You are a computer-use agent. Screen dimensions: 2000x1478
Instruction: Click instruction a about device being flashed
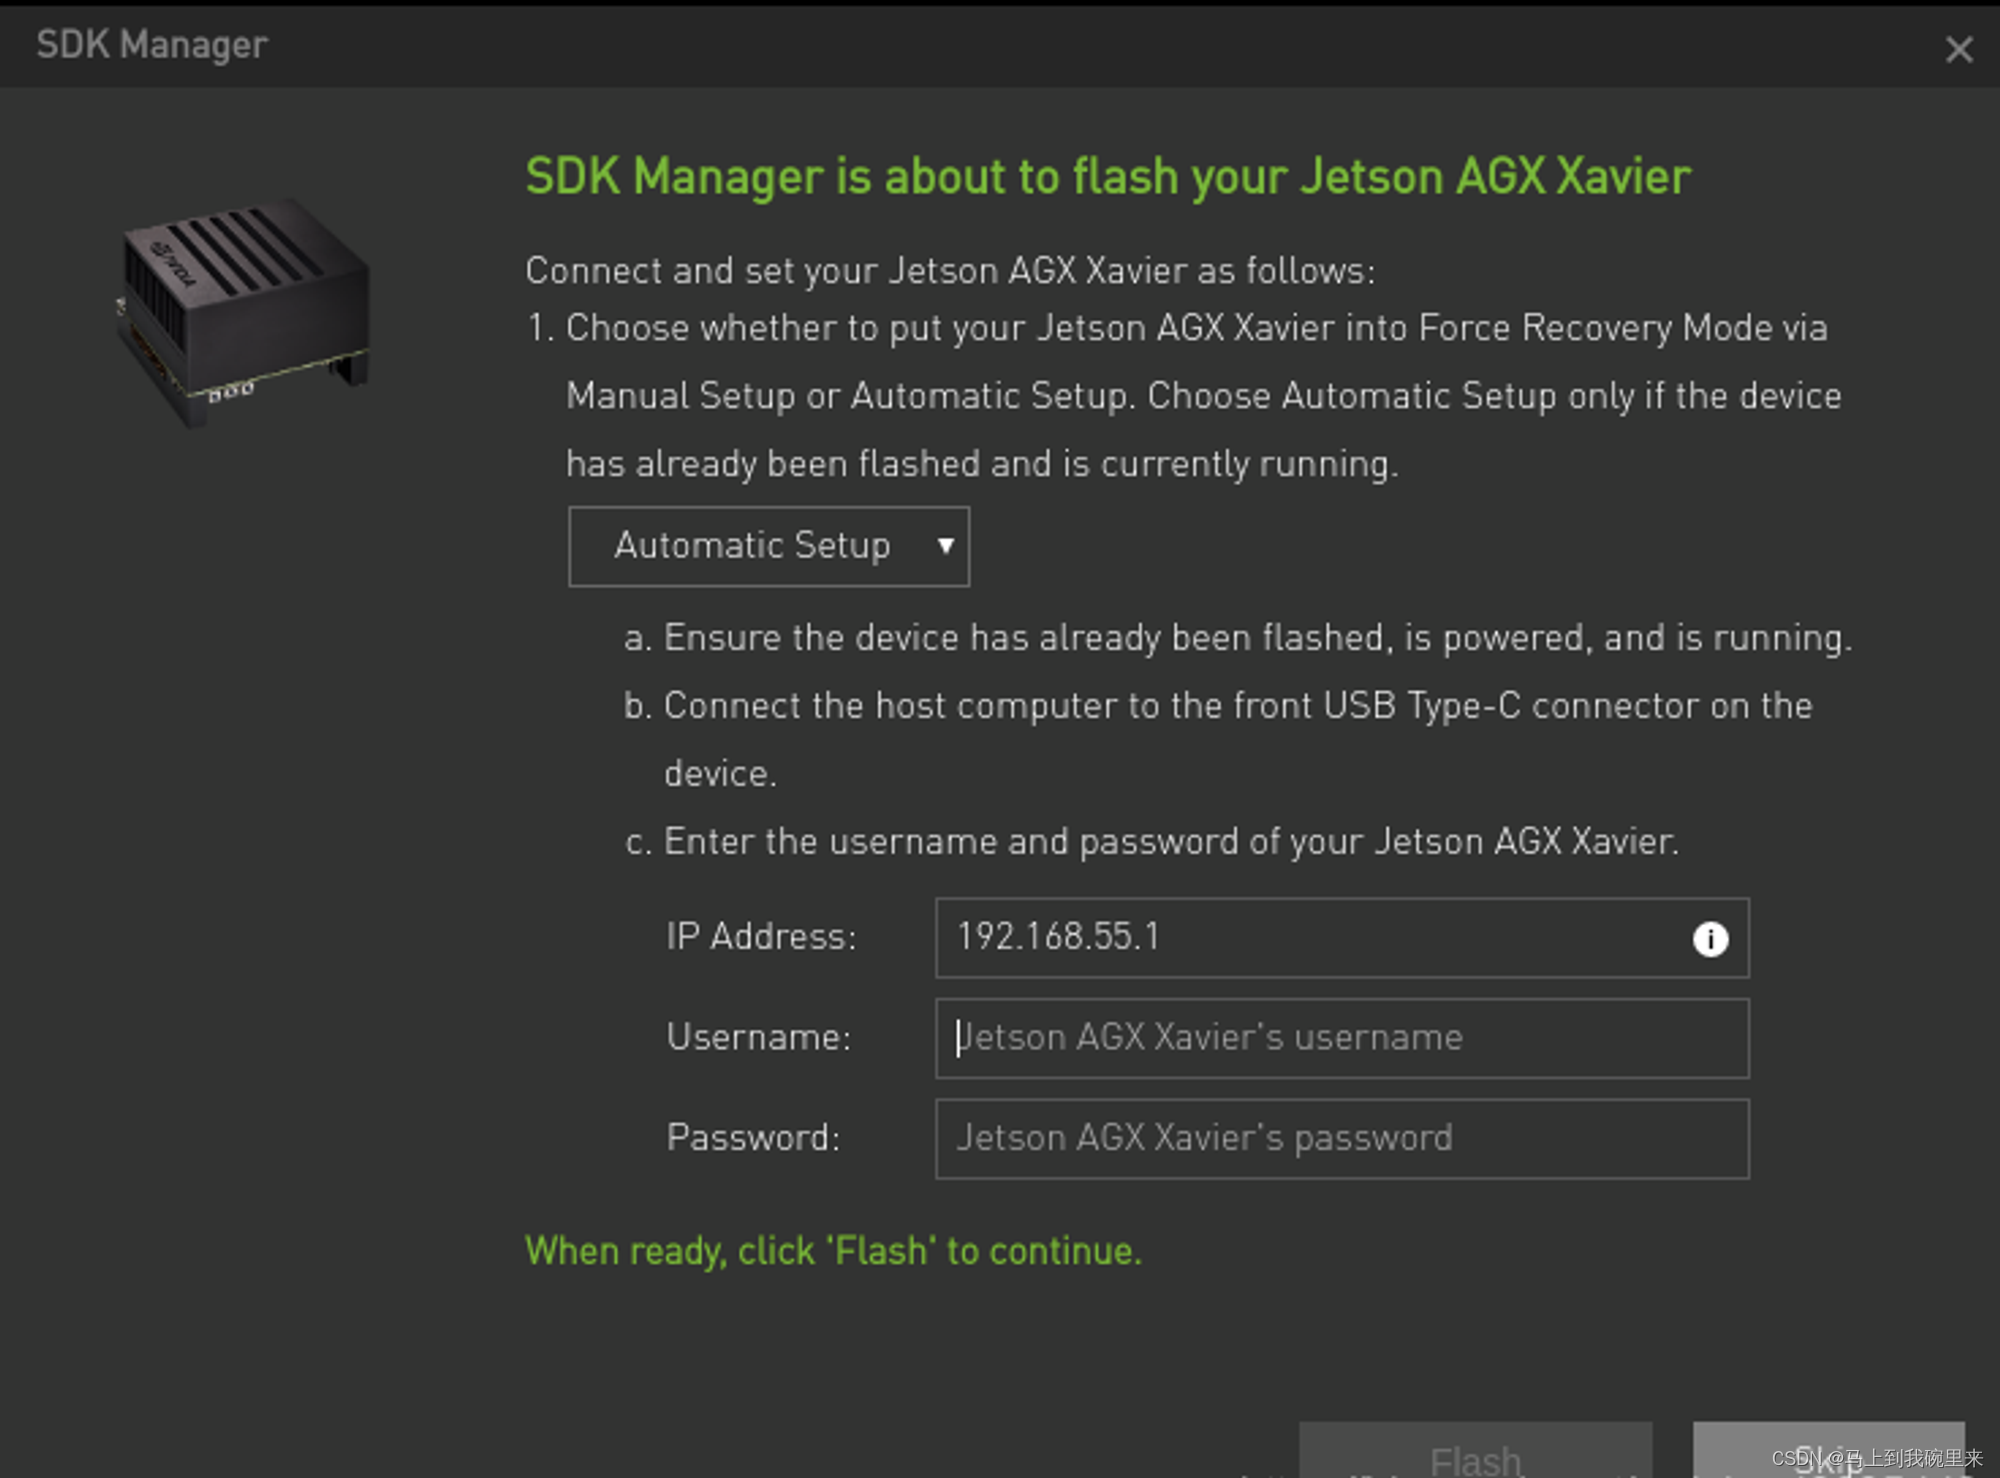[1237, 638]
